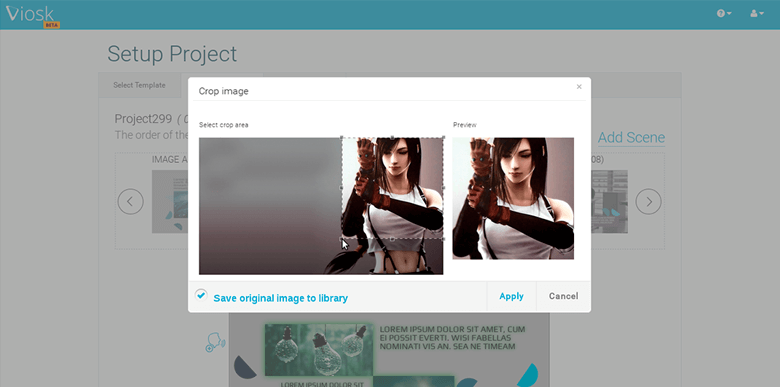The width and height of the screenshot is (780, 387).
Task: Go to previous scene with left arrow
Action: (130, 201)
